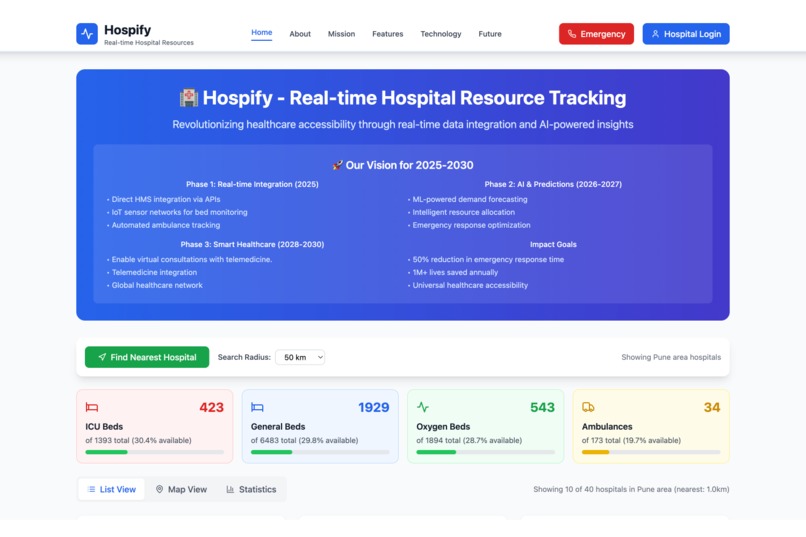Click '1M+ lives saved annually' bullet
The width and height of the screenshot is (806, 537).
coord(455,272)
